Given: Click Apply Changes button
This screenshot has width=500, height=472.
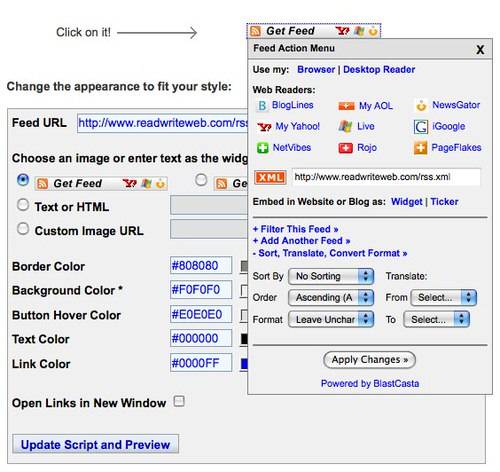Looking at the screenshot, I should (369, 360).
